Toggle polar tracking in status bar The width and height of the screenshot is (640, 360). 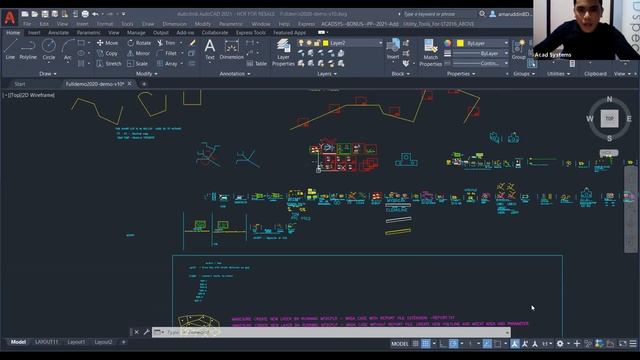point(453,344)
